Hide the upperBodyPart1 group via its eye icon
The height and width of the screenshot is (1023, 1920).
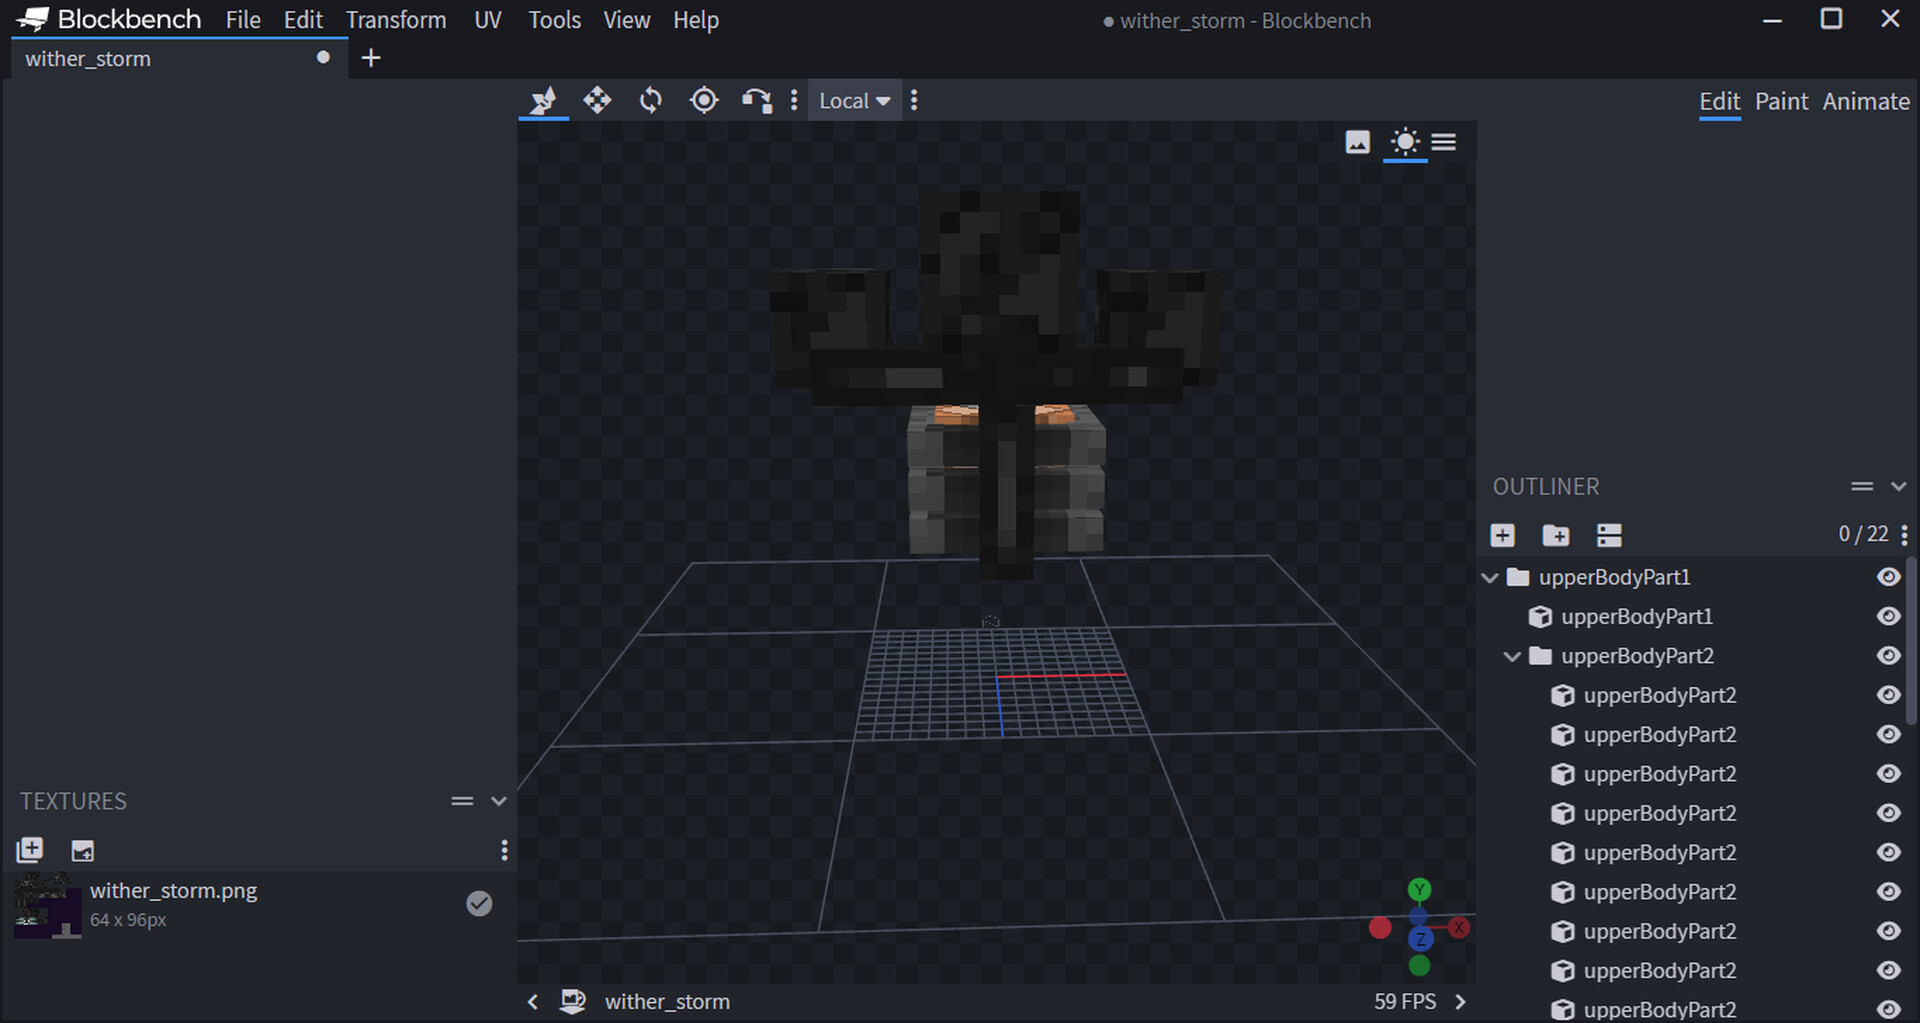(1888, 577)
